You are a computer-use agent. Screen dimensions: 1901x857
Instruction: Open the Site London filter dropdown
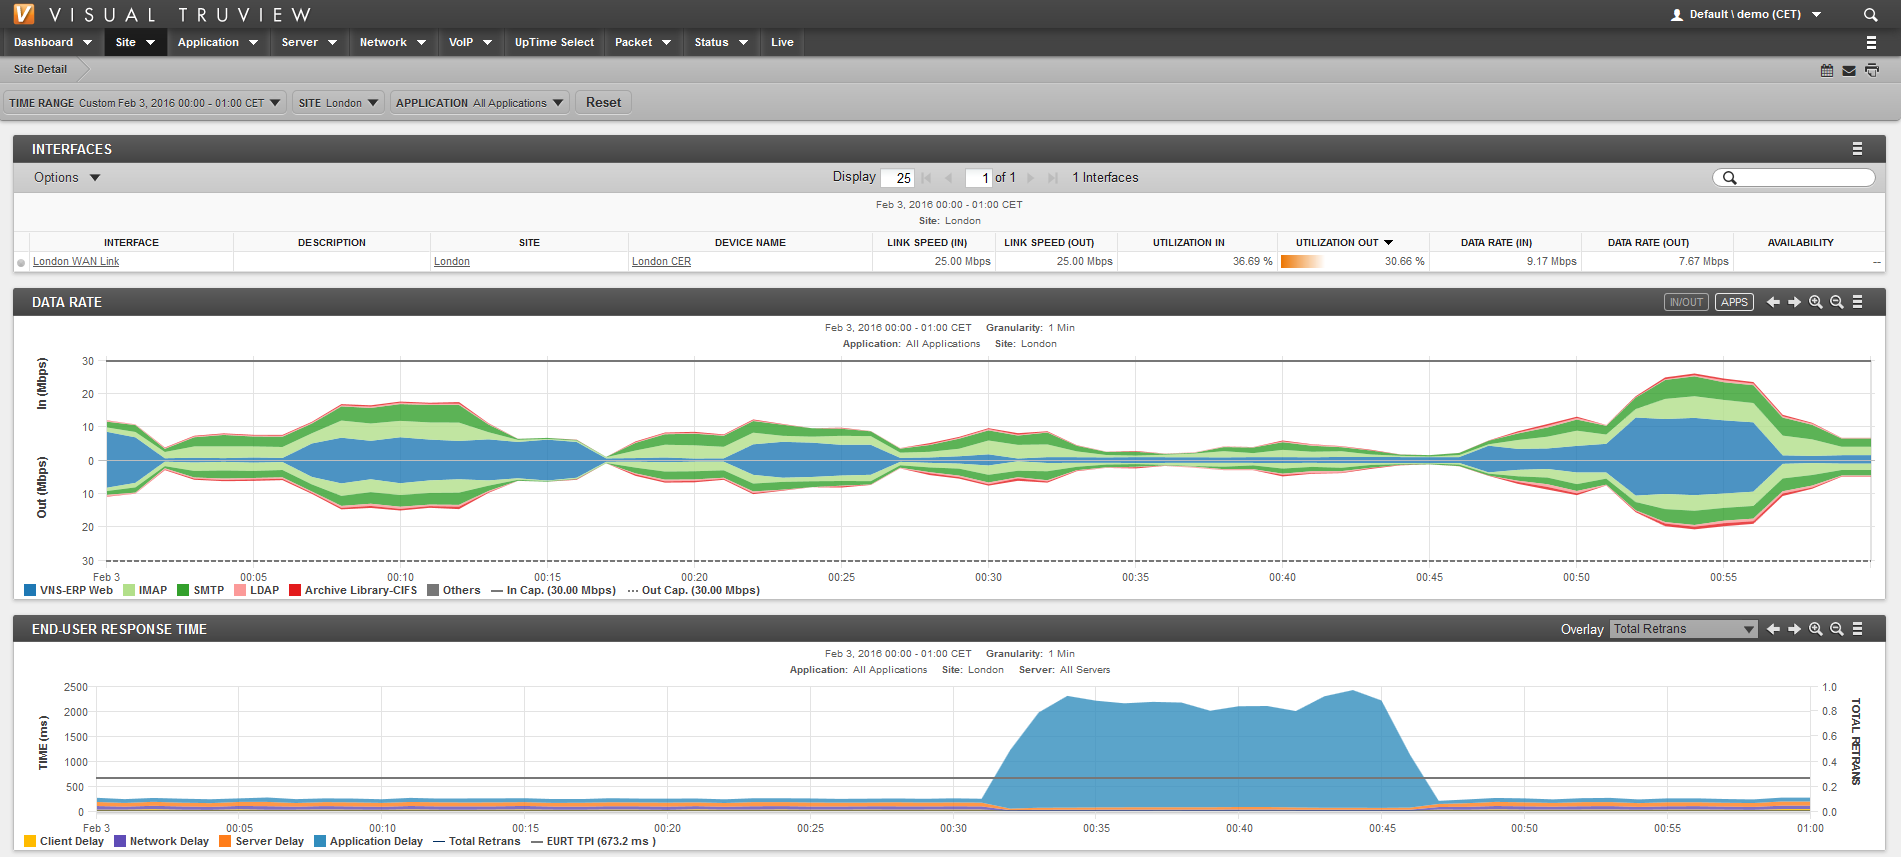click(338, 103)
